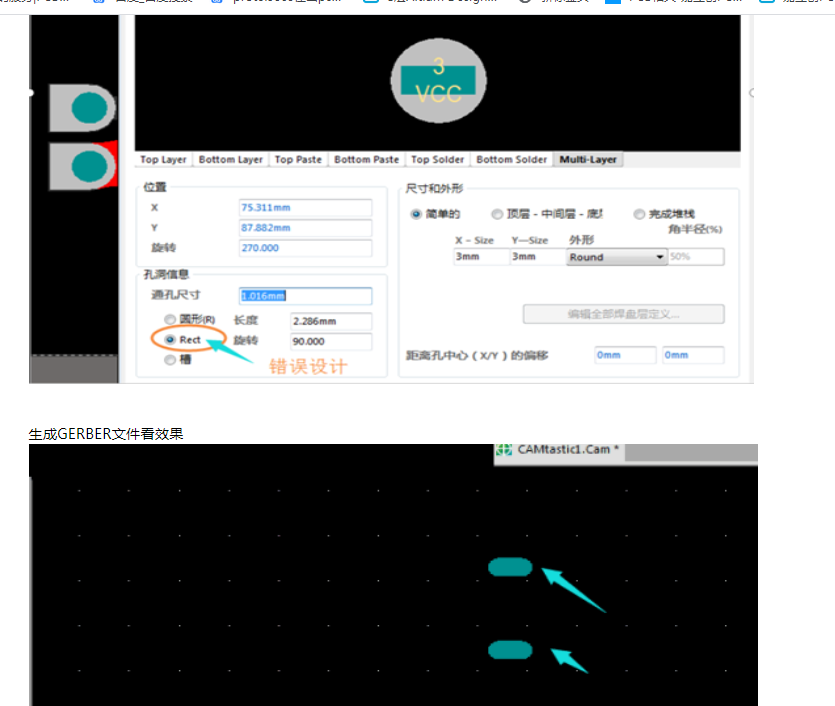Open the Bottom Solder tab
This screenshot has width=835, height=706.
[511, 160]
